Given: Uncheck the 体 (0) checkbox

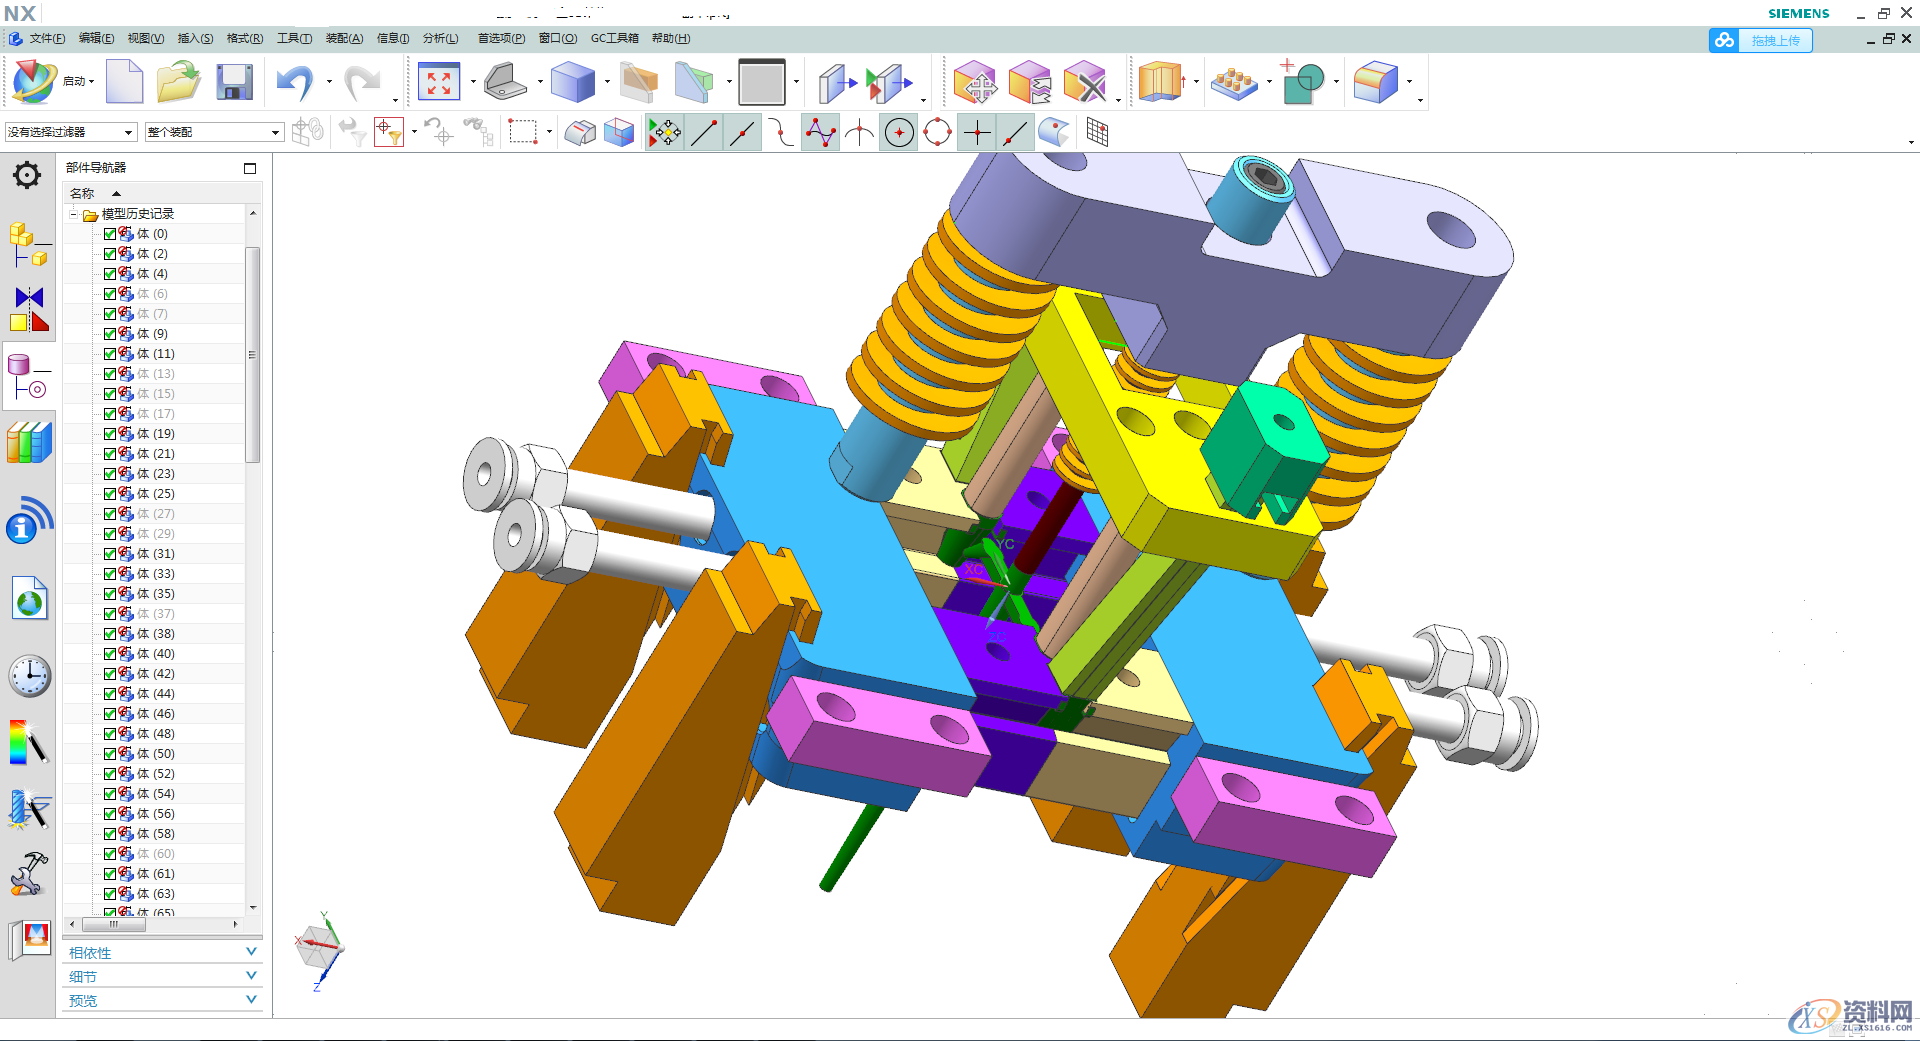Looking at the screenshot, I should pyautogui.click(x=110, y=234).
